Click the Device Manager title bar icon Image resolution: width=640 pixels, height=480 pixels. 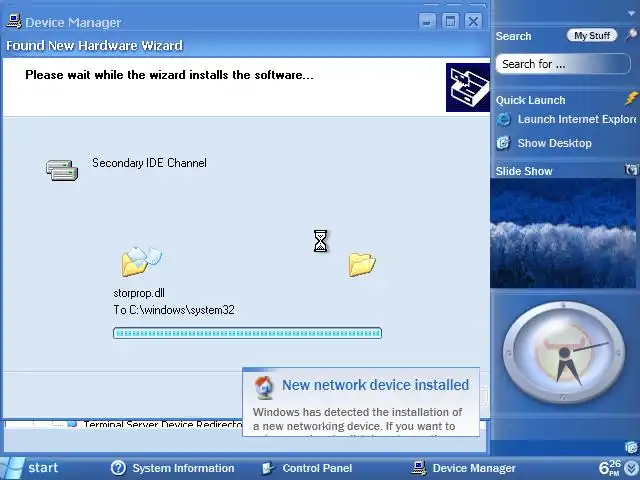click(x=14, y=21)
